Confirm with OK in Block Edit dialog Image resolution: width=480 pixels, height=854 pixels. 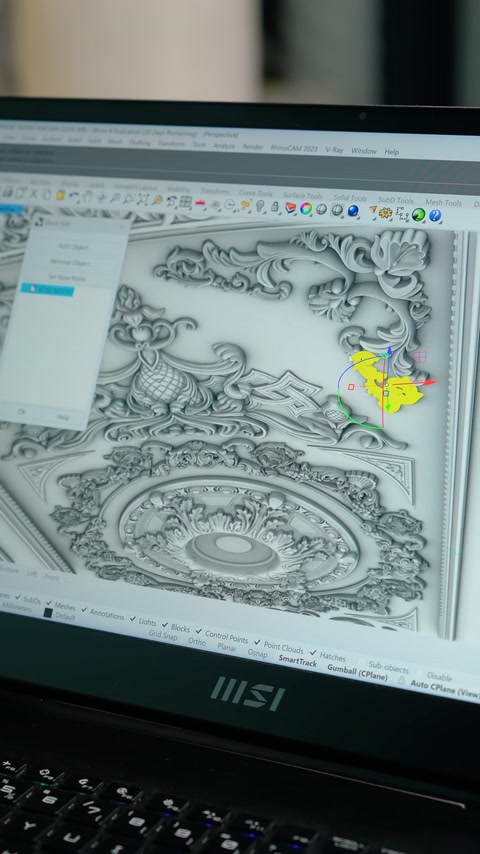coord(21,412)
